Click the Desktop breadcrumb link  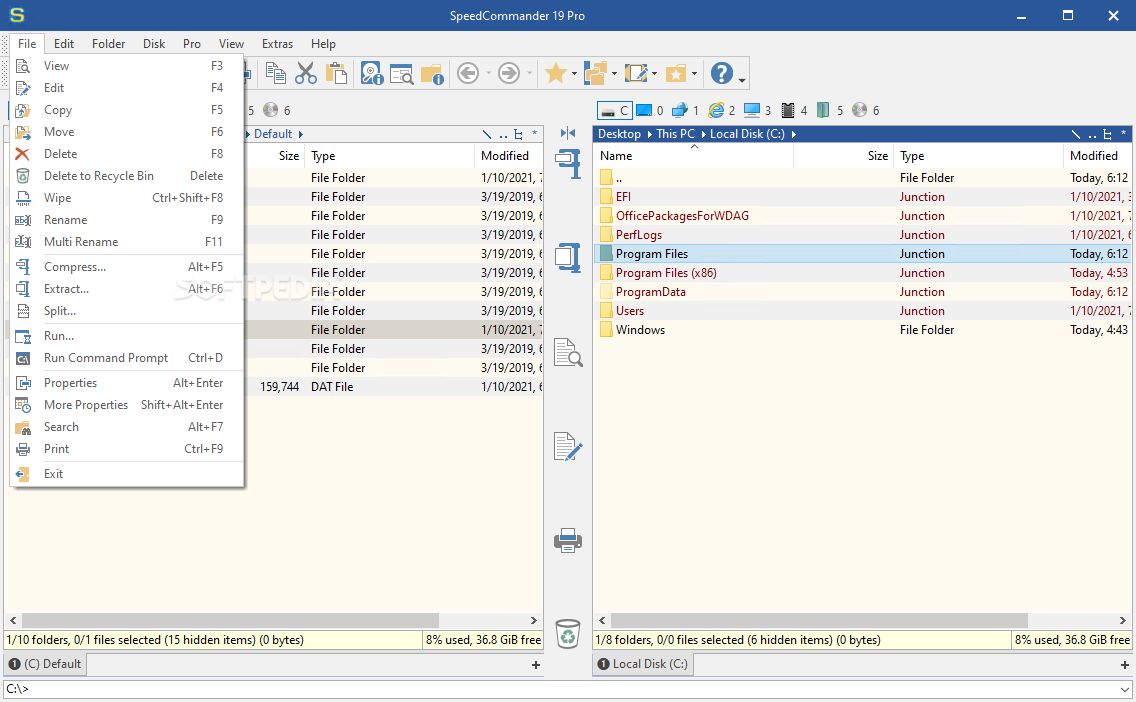(619, 134)
